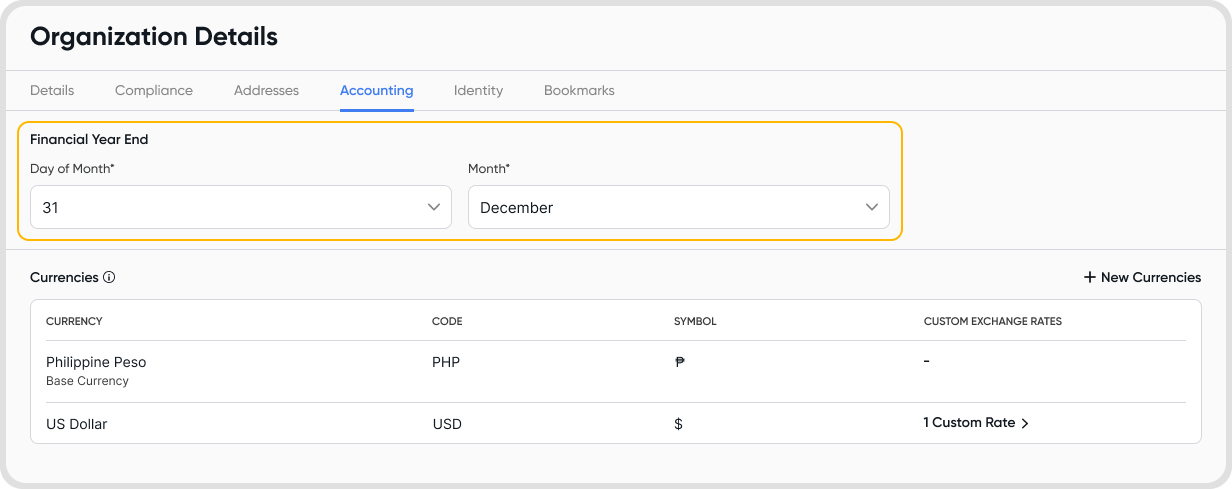
Task: Switch to the Details tab
Action: 52,90
